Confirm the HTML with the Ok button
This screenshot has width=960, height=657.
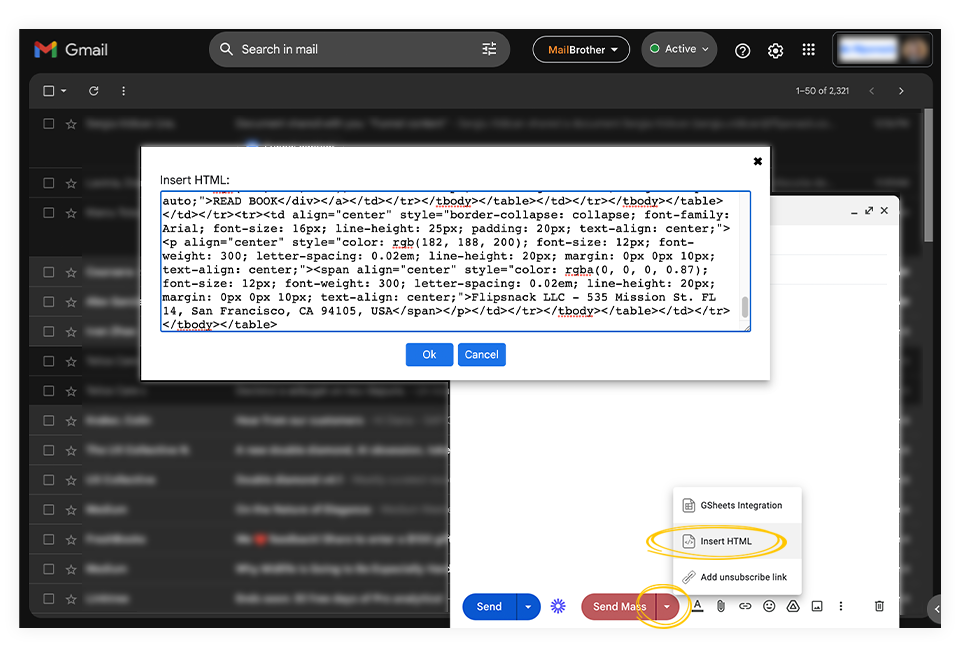[429, 354]
